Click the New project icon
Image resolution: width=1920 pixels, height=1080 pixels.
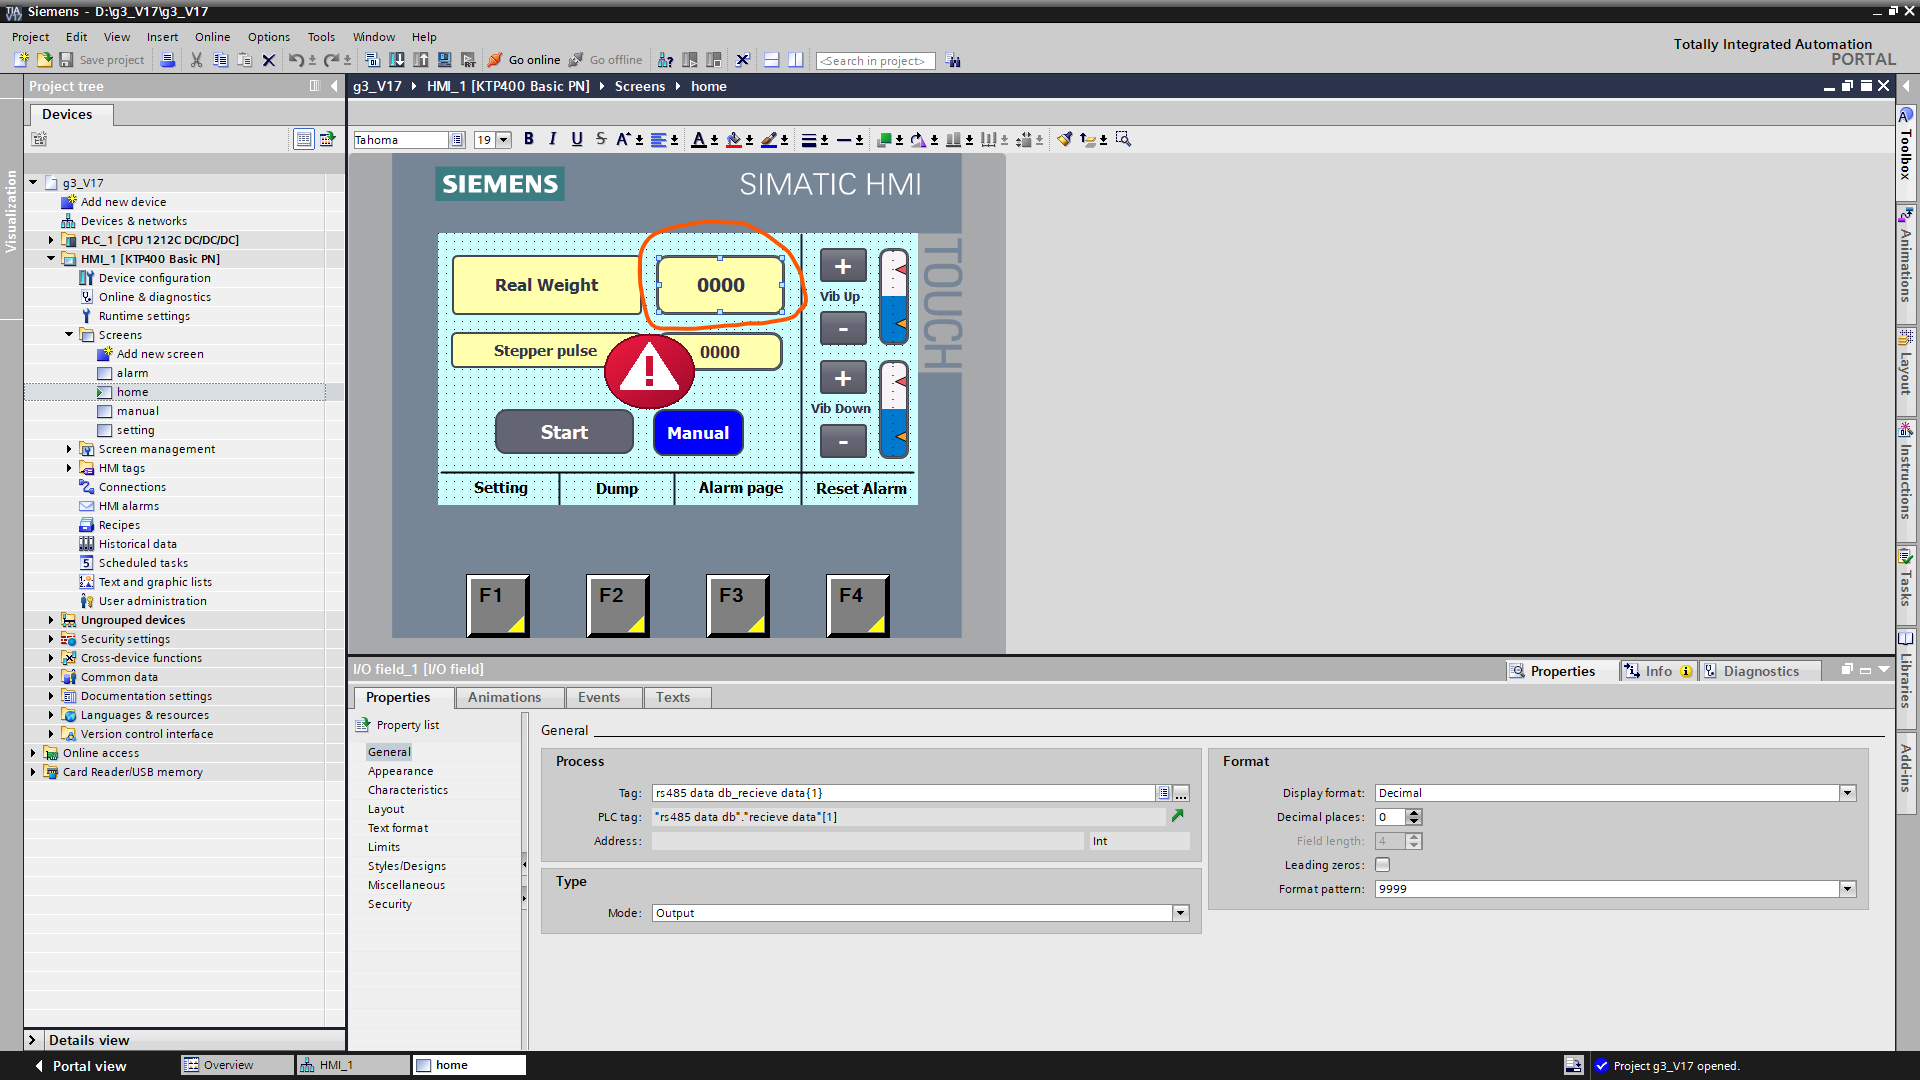[x=21, y=60]
